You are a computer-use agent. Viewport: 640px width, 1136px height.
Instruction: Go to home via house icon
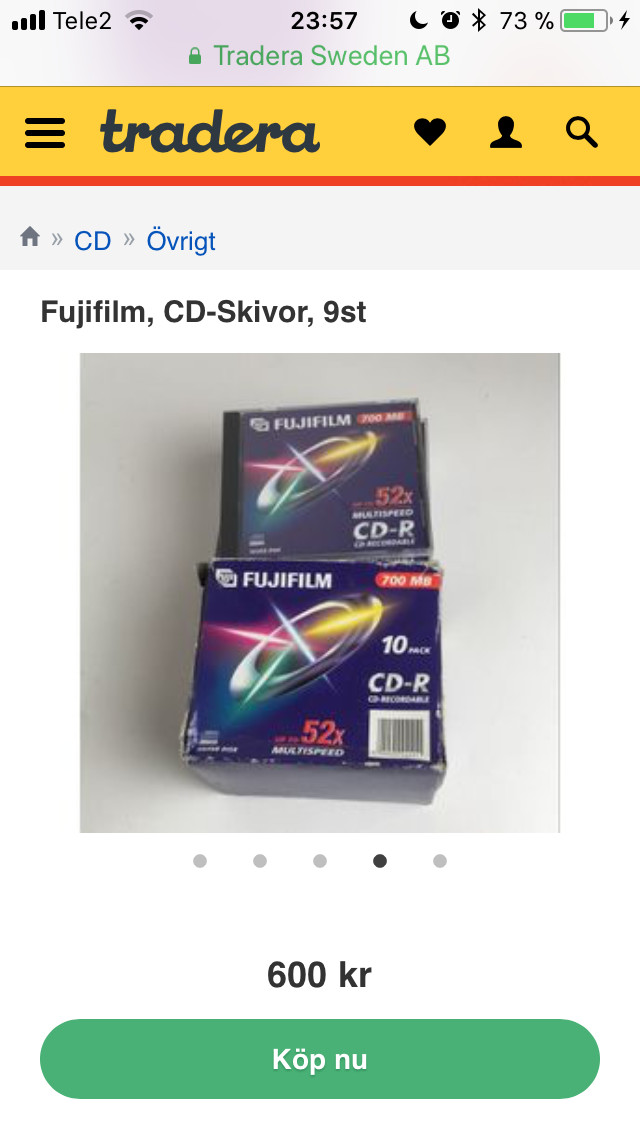click(30, 237)
